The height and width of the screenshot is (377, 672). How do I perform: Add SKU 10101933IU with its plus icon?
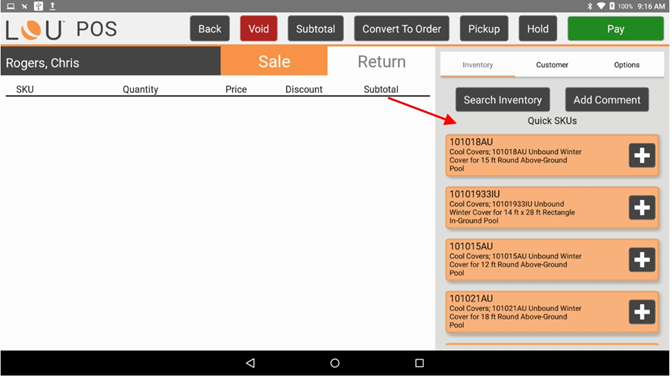(x=642, y=208)
